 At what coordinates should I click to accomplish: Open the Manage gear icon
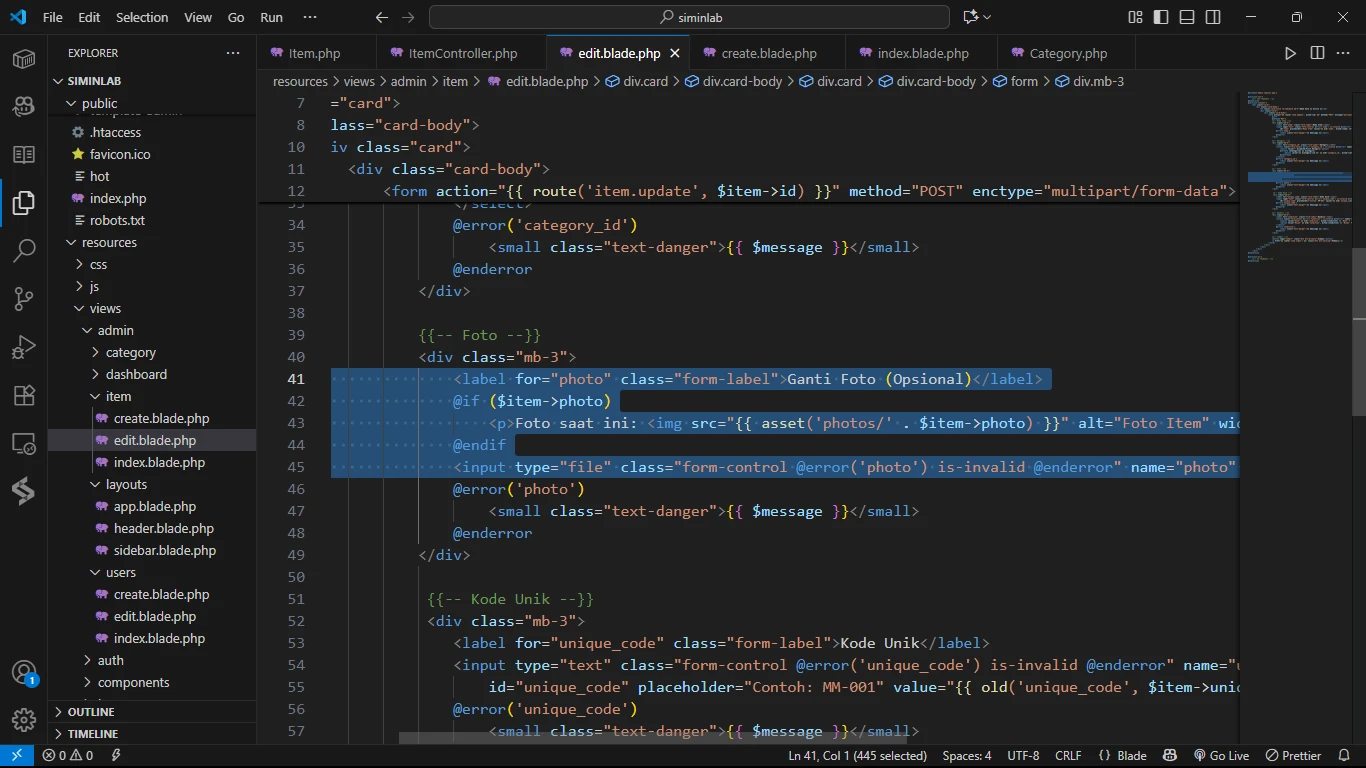pos(24,719)
